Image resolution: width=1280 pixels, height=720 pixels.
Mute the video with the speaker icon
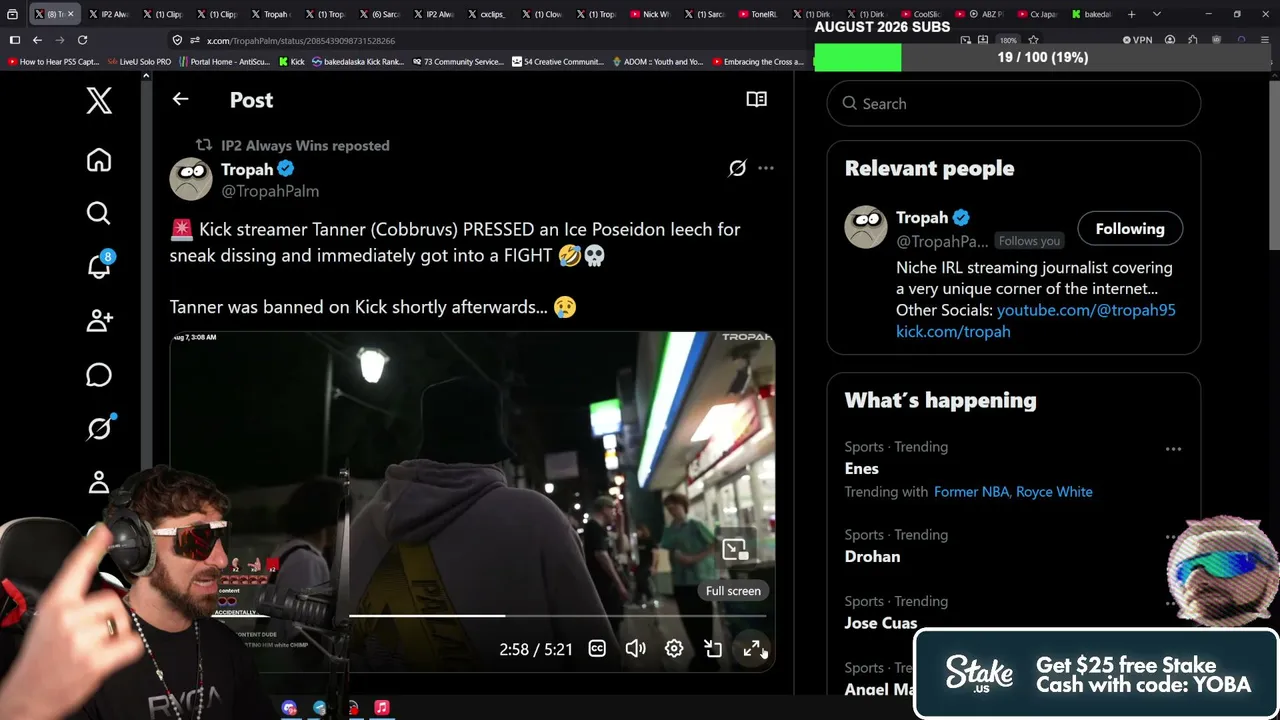tap(635, 649)
